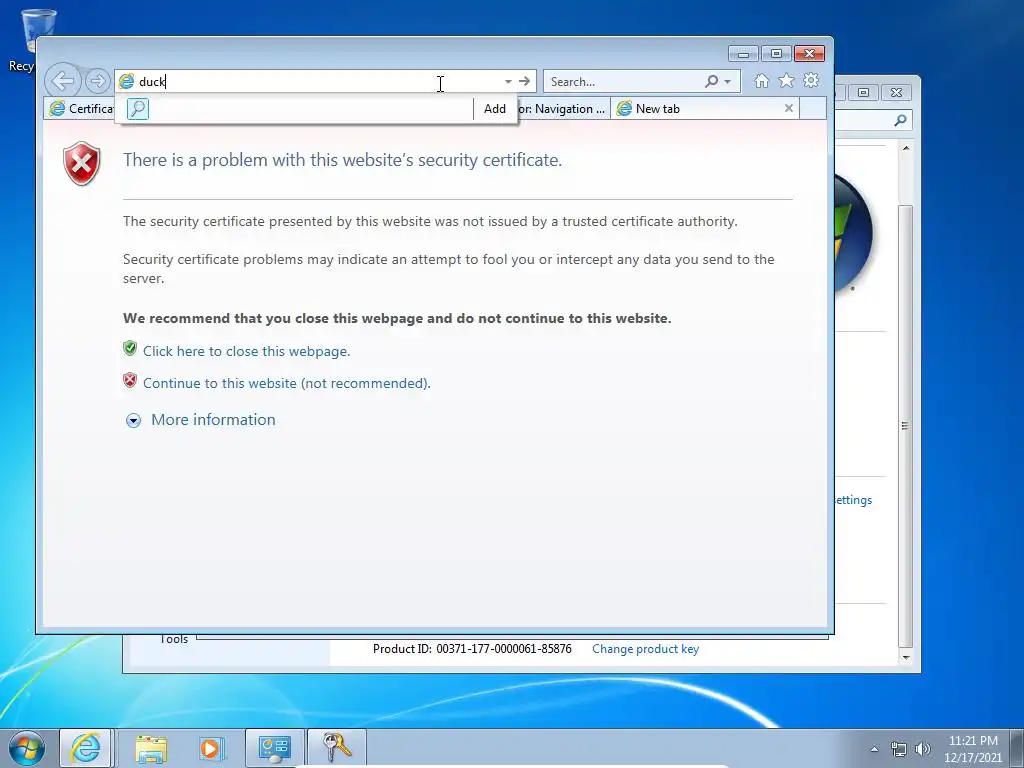Open Favorites with the star icon
The width and height of the screenshot is (1024, 768).
pos(786,81)
